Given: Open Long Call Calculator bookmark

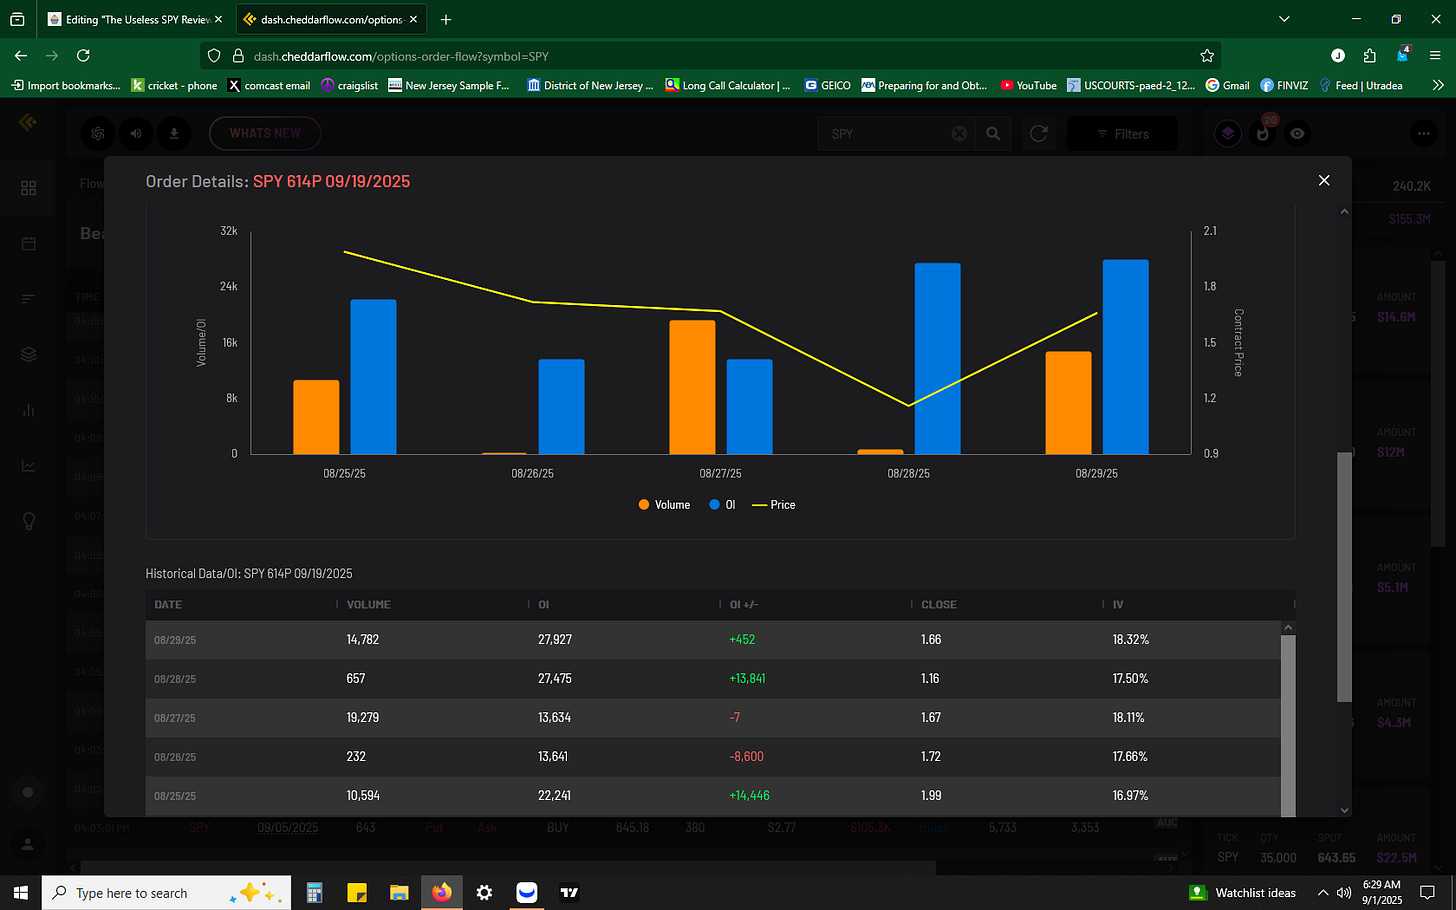Looking at the screenshot, I should point(728,86).
